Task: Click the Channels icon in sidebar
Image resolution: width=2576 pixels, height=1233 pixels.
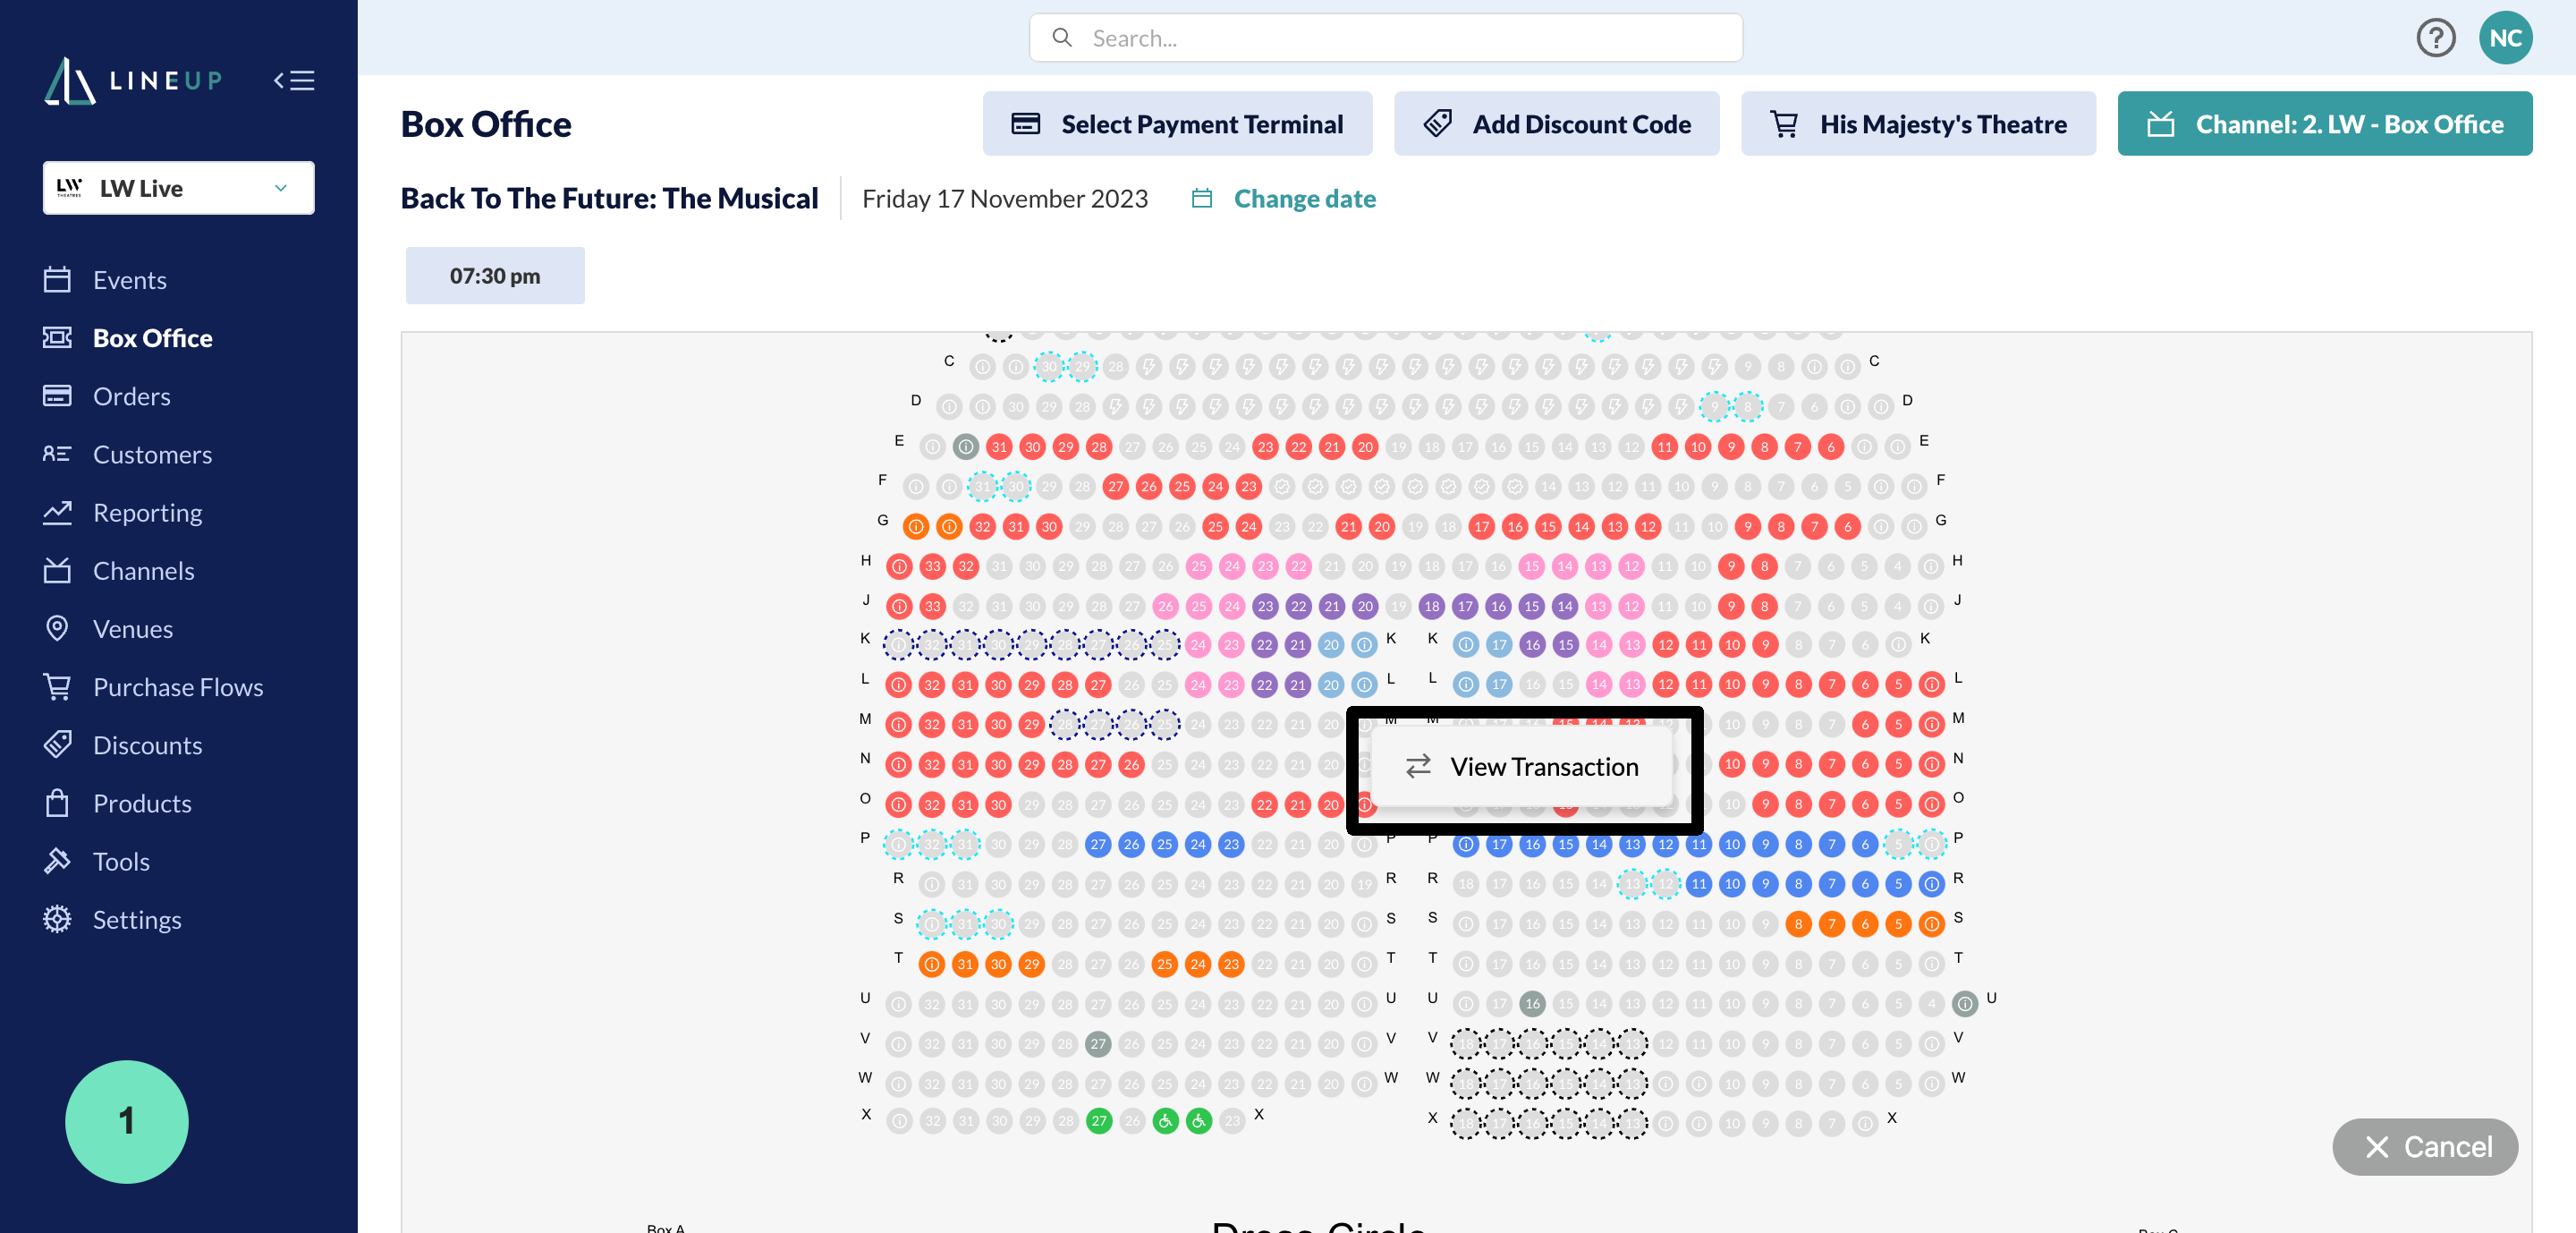Action: click(x=57, y=569)
